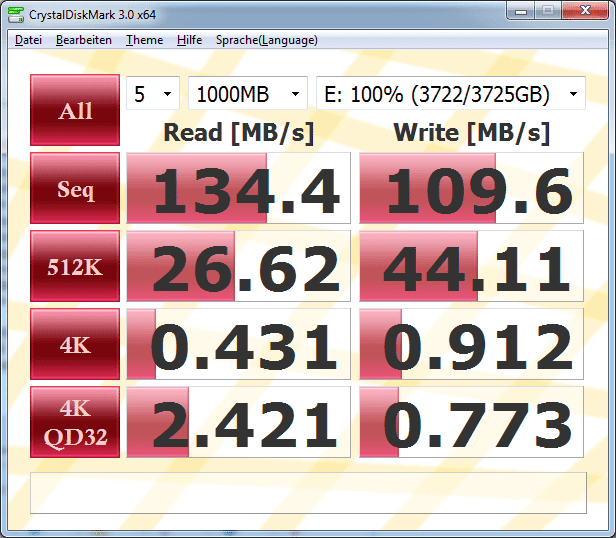
Task: Open the Theme menu
Action: 144,40
